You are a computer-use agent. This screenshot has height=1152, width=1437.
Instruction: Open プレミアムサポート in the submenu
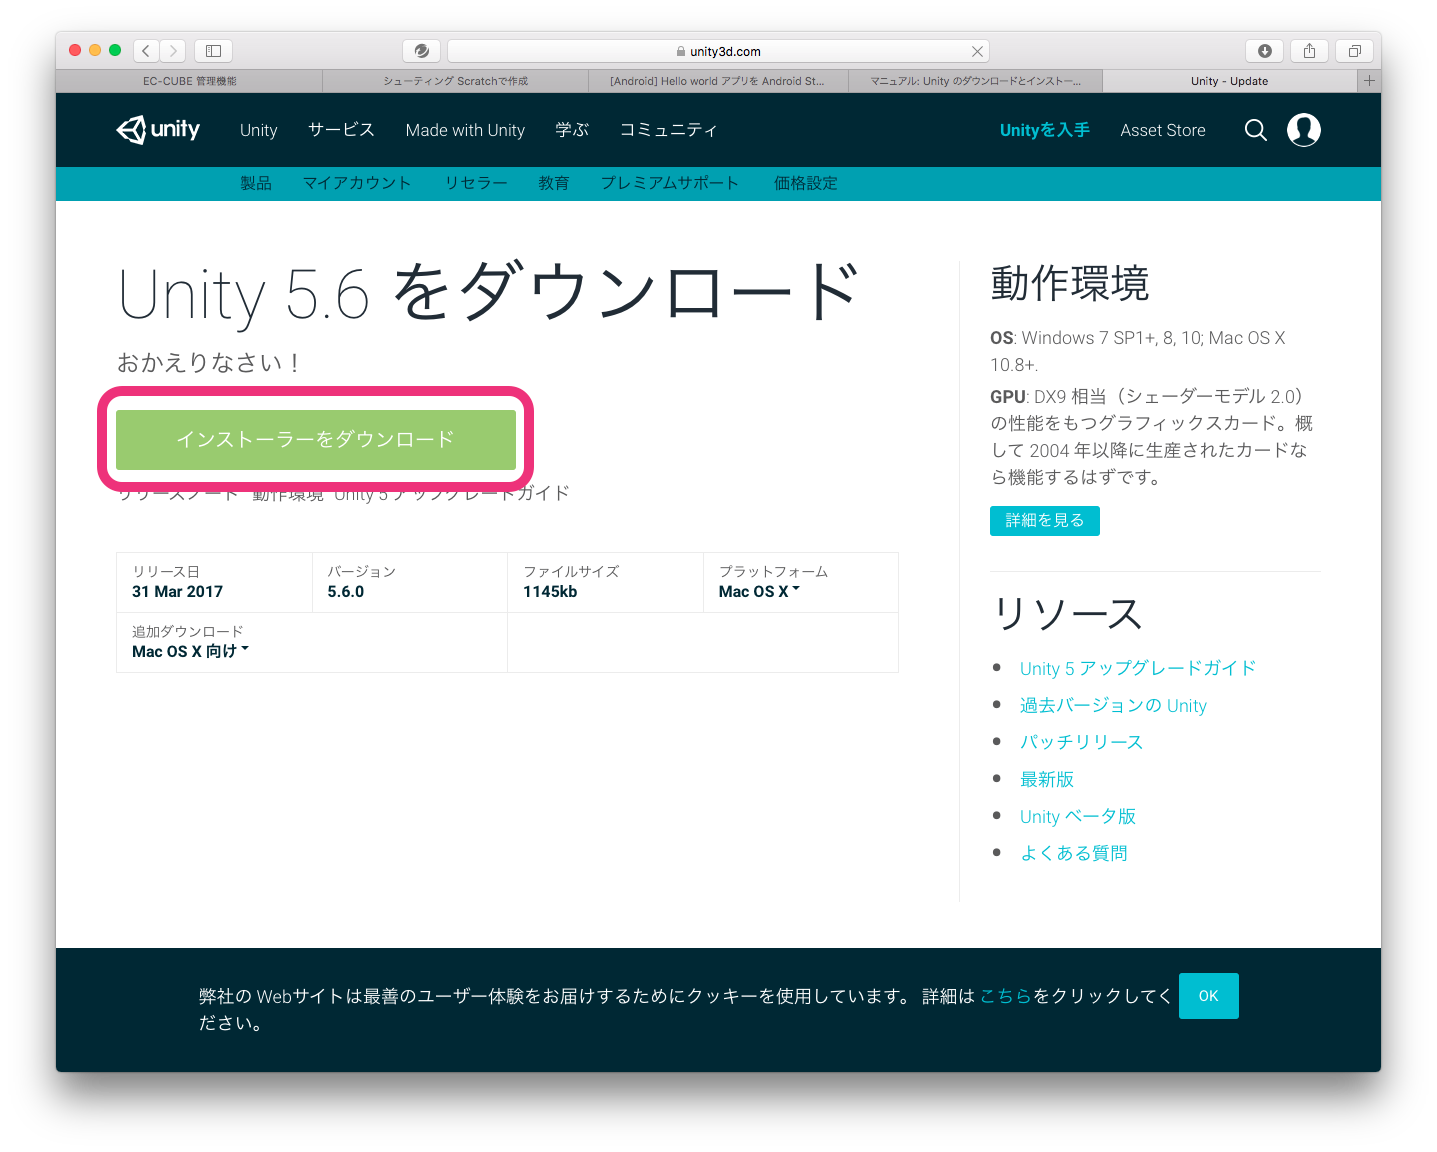click(x=669, y=183)
